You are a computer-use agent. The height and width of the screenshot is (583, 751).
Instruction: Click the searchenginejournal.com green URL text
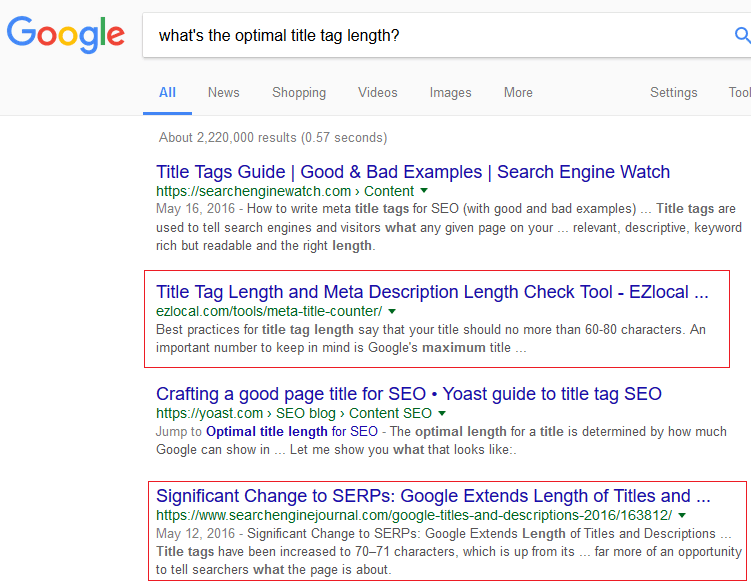414,515
